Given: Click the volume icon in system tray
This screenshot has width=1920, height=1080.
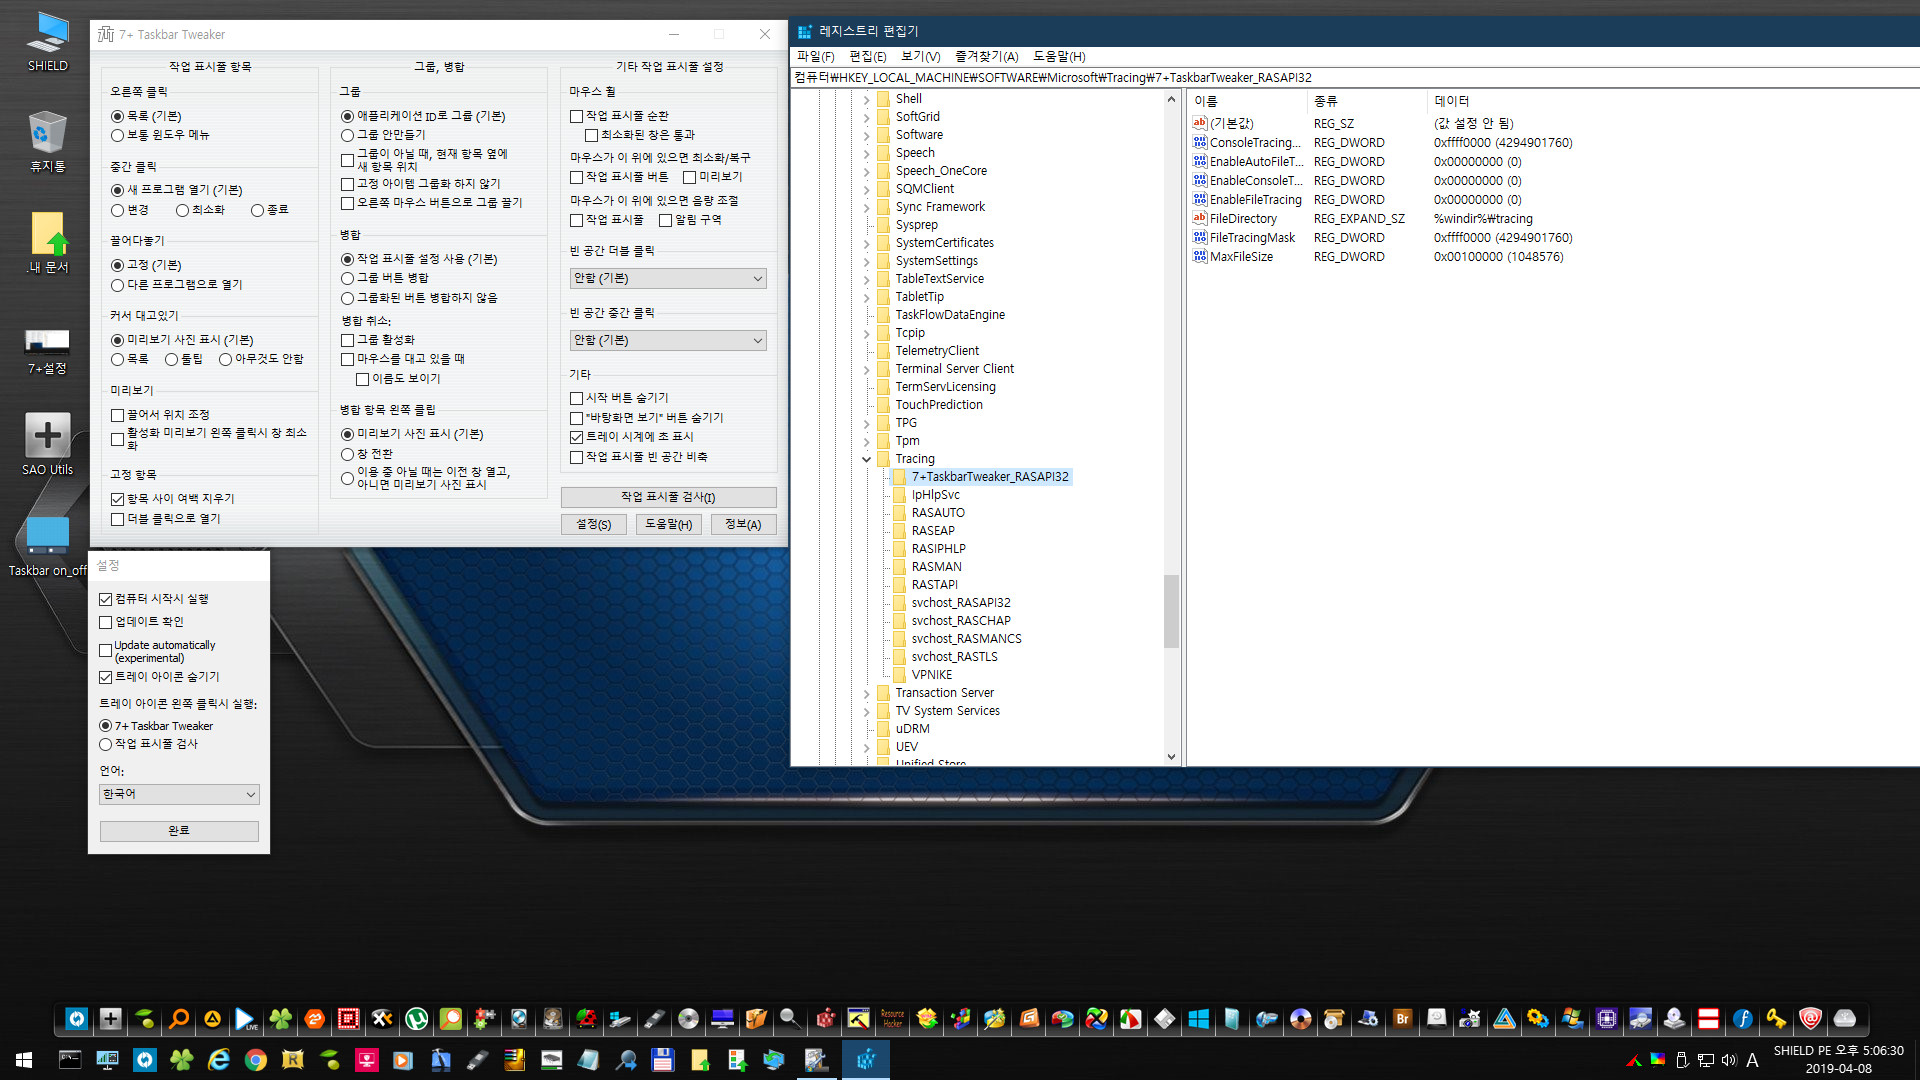Looking at the screenshot, I should pyautogui.click(x=1729, y=1060).
